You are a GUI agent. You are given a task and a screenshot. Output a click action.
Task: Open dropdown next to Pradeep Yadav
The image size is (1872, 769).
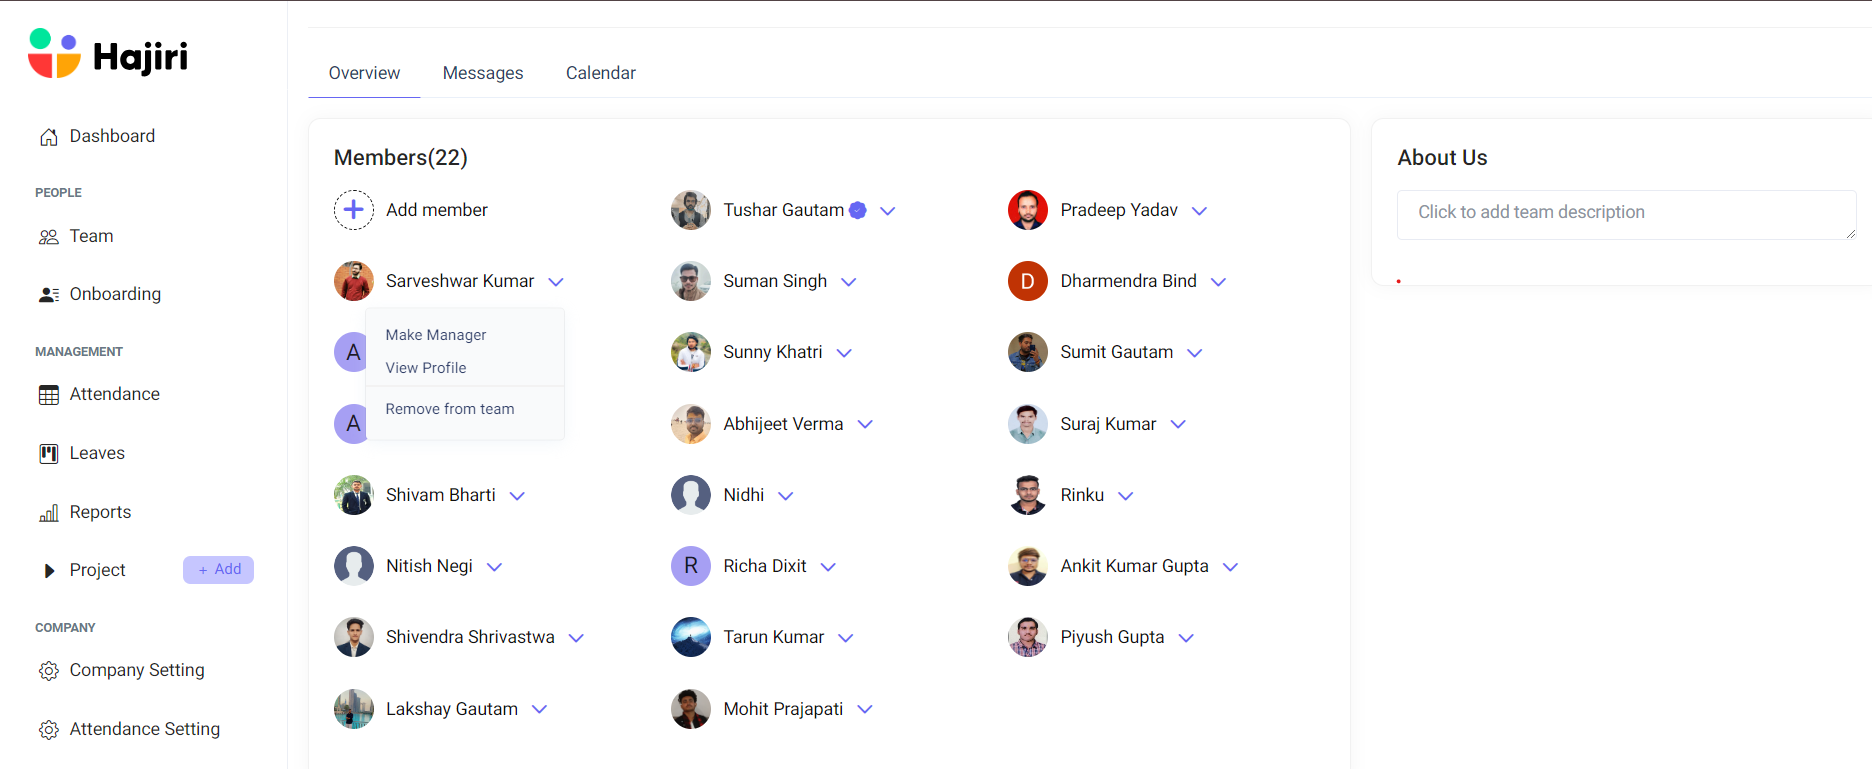[1200, 211]
